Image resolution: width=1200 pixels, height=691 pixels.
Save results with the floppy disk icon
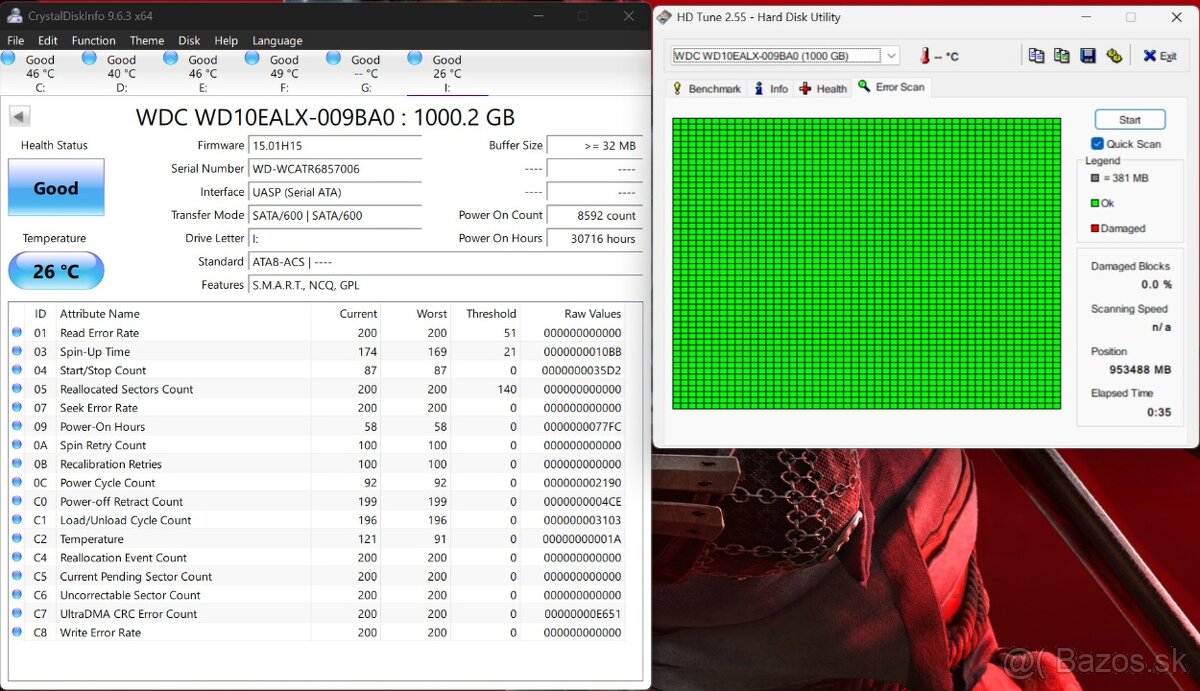[1088, 56]
